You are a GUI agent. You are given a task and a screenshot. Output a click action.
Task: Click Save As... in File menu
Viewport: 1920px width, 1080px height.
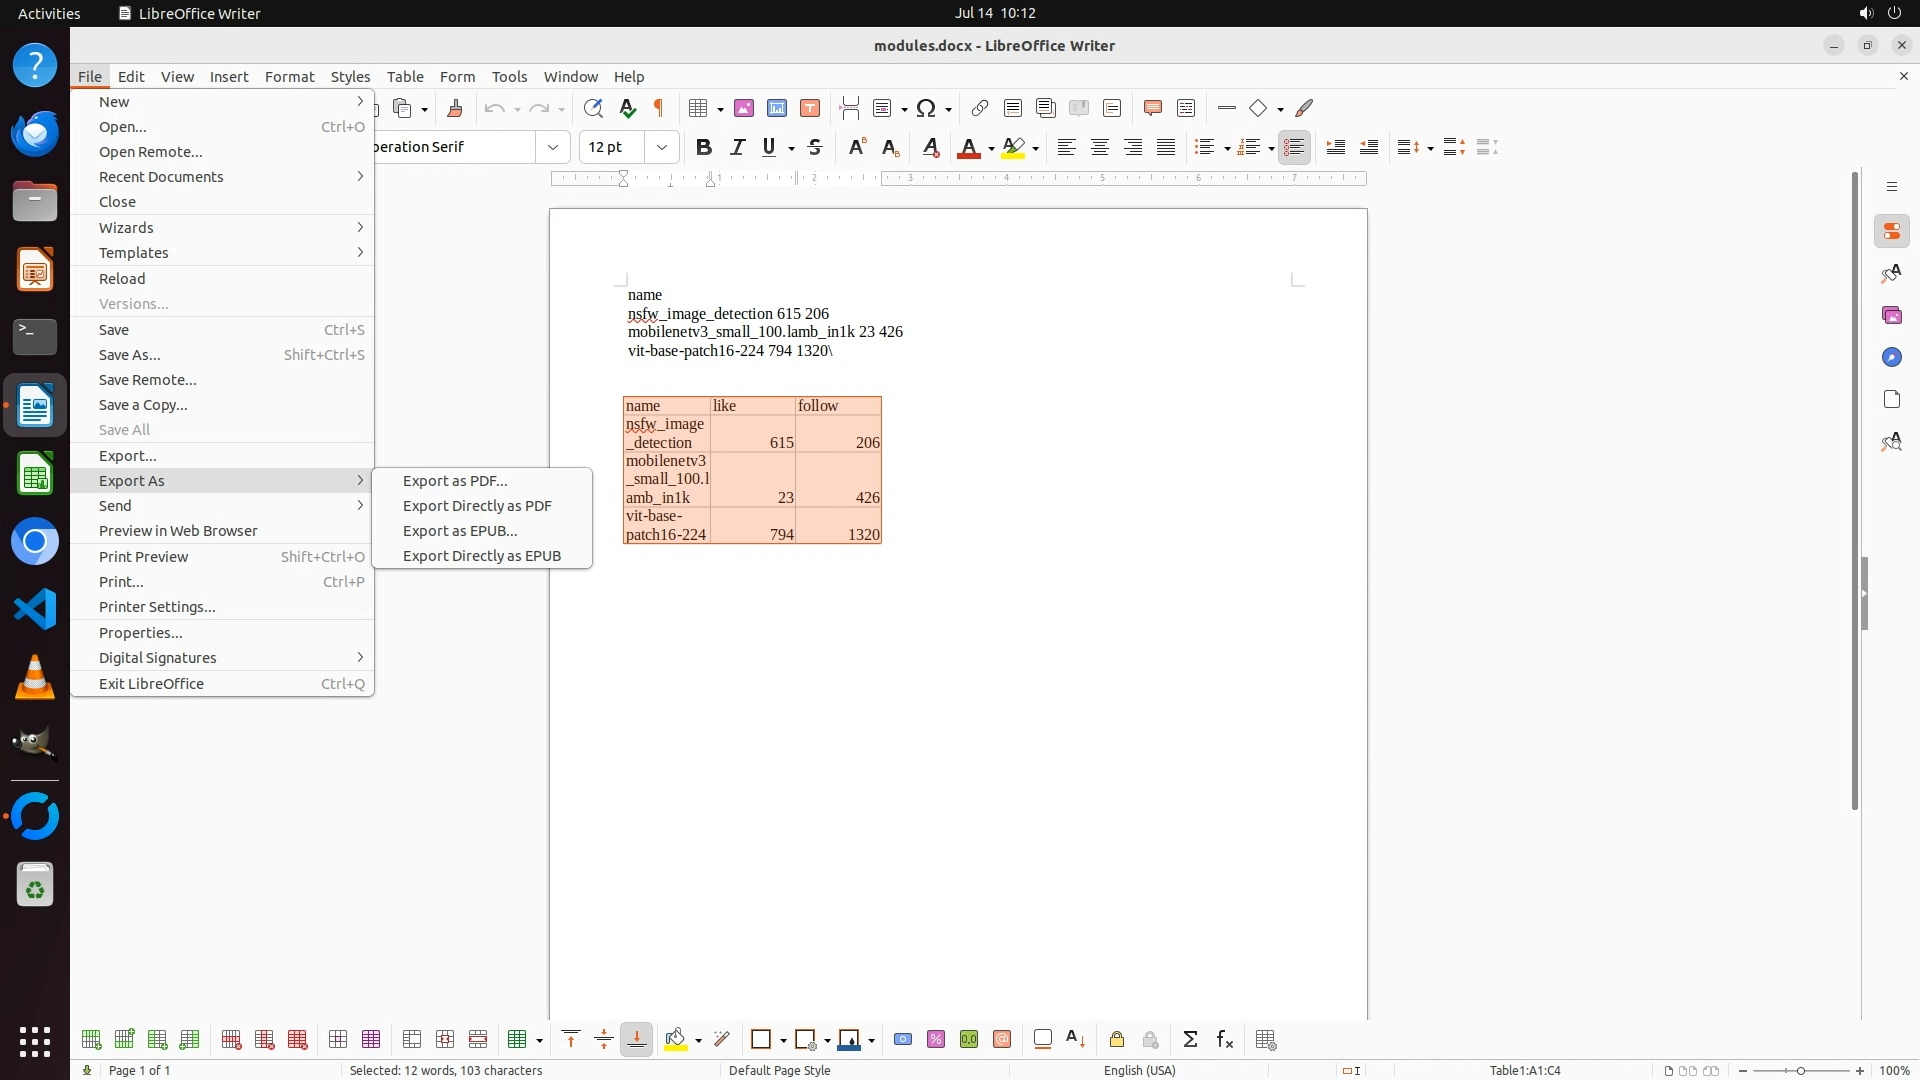[x=130, y=355]
